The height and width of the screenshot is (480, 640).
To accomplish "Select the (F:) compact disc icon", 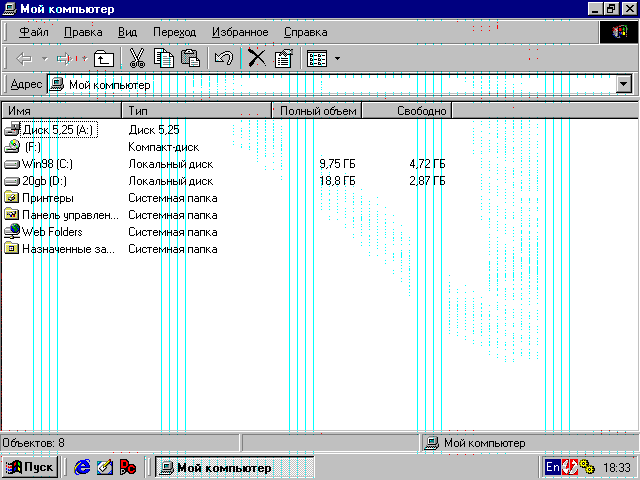I will (x=11, y=147).
